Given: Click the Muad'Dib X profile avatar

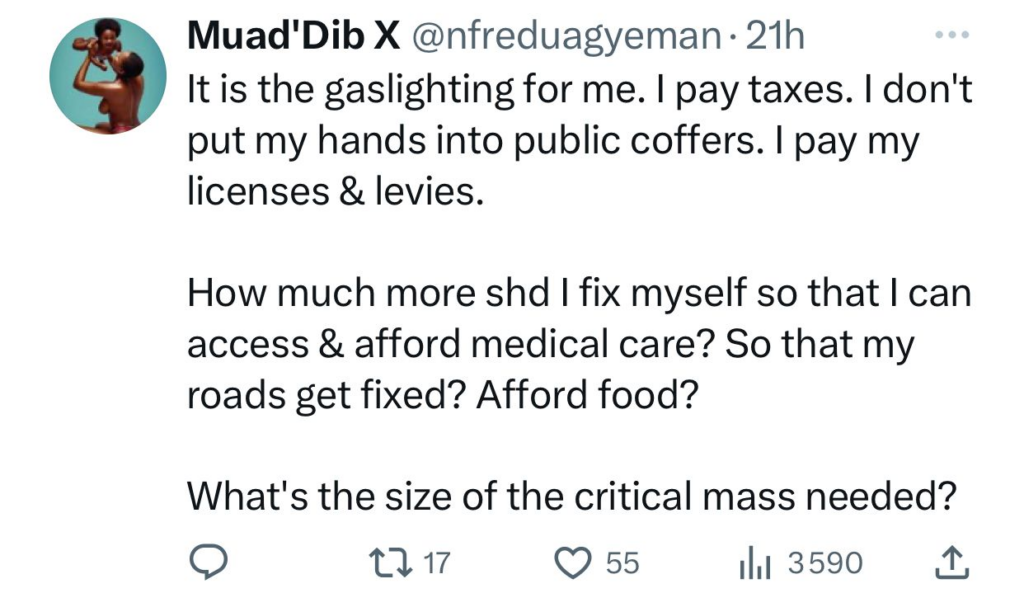Looking at the screenshot, I should click(107, 77).
